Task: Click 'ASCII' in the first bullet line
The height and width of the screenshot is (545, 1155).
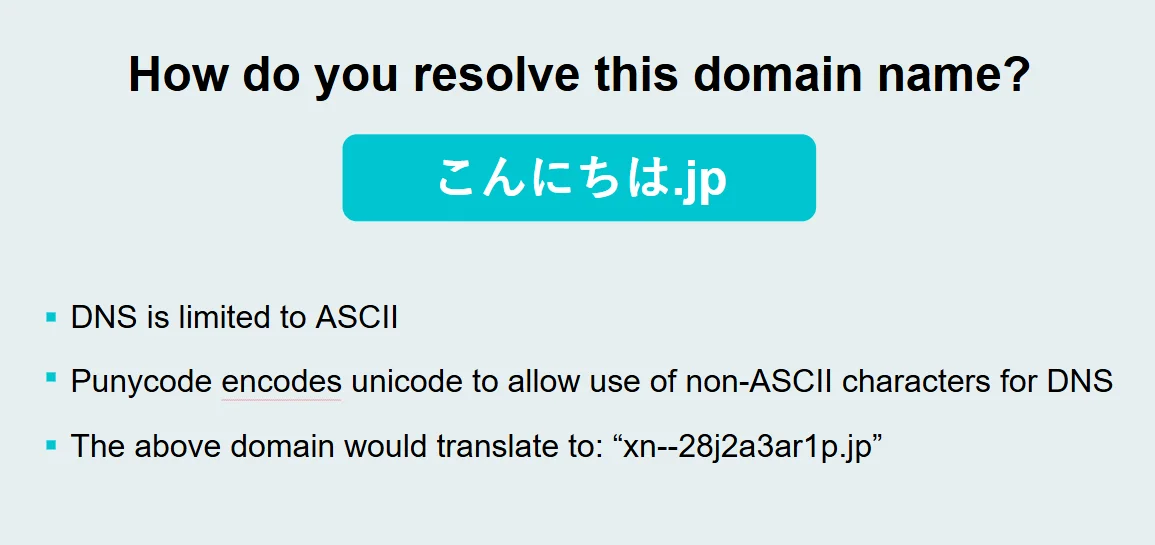Action: [357, 318]
